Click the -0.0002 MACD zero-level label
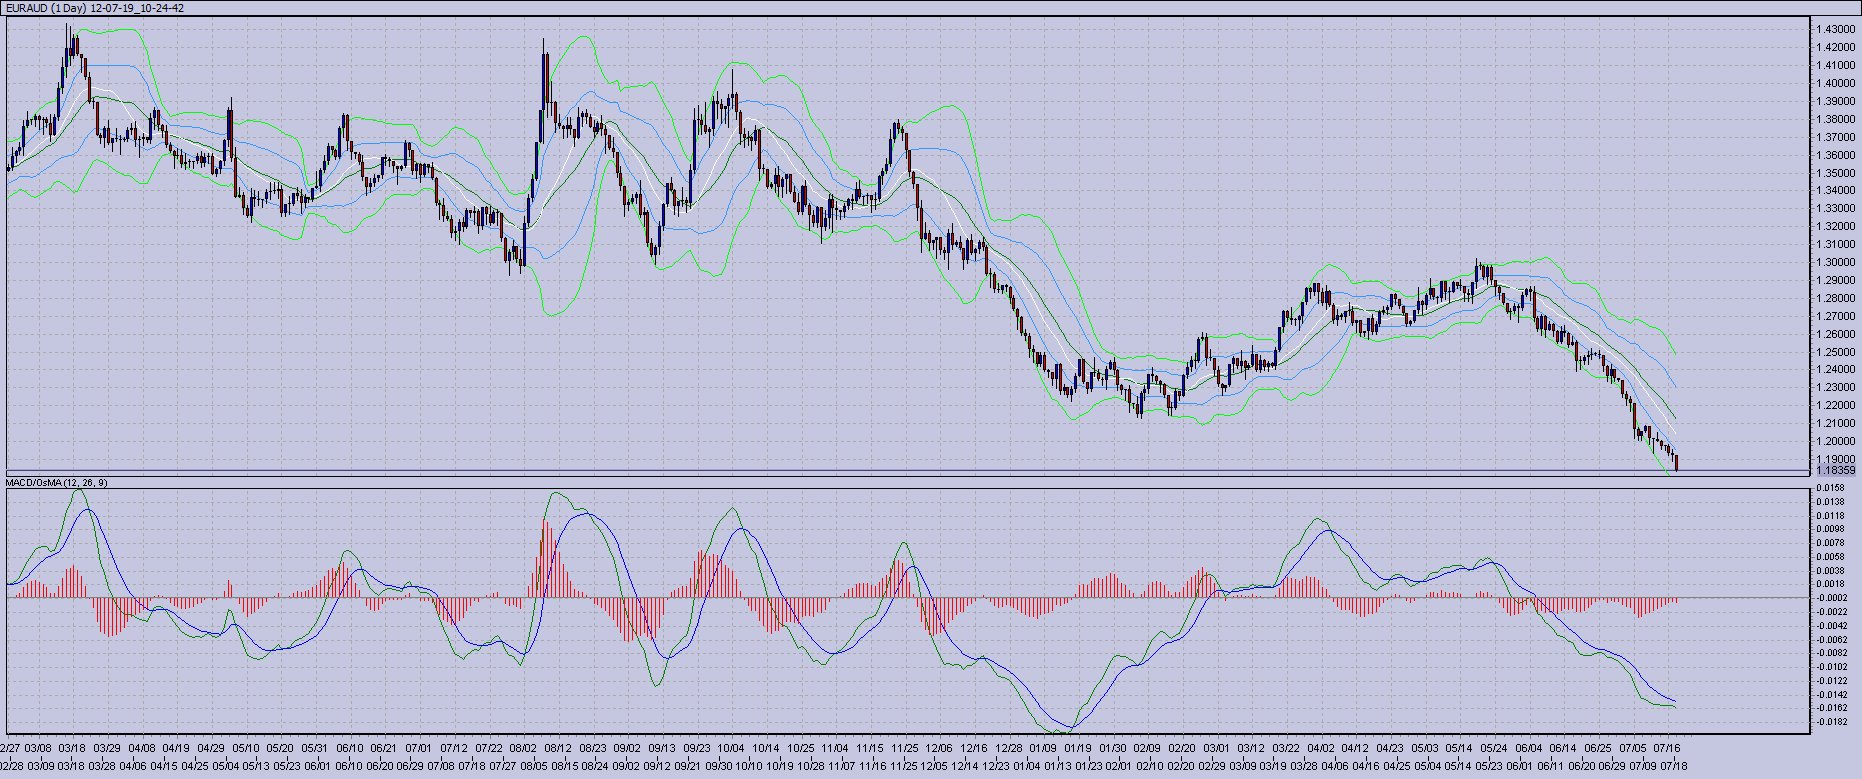The height and width of the screenshot is (779, 1862). (x=1832, y=597)
